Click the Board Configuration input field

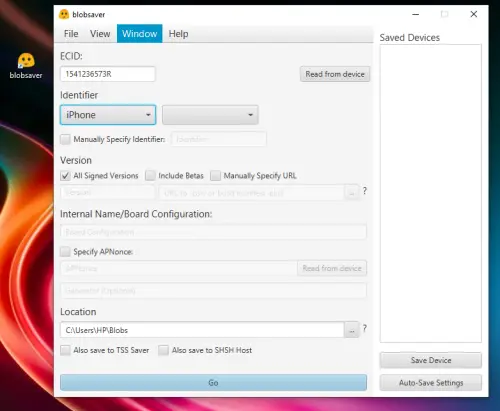pyautogui.click(x=213, y=232)
